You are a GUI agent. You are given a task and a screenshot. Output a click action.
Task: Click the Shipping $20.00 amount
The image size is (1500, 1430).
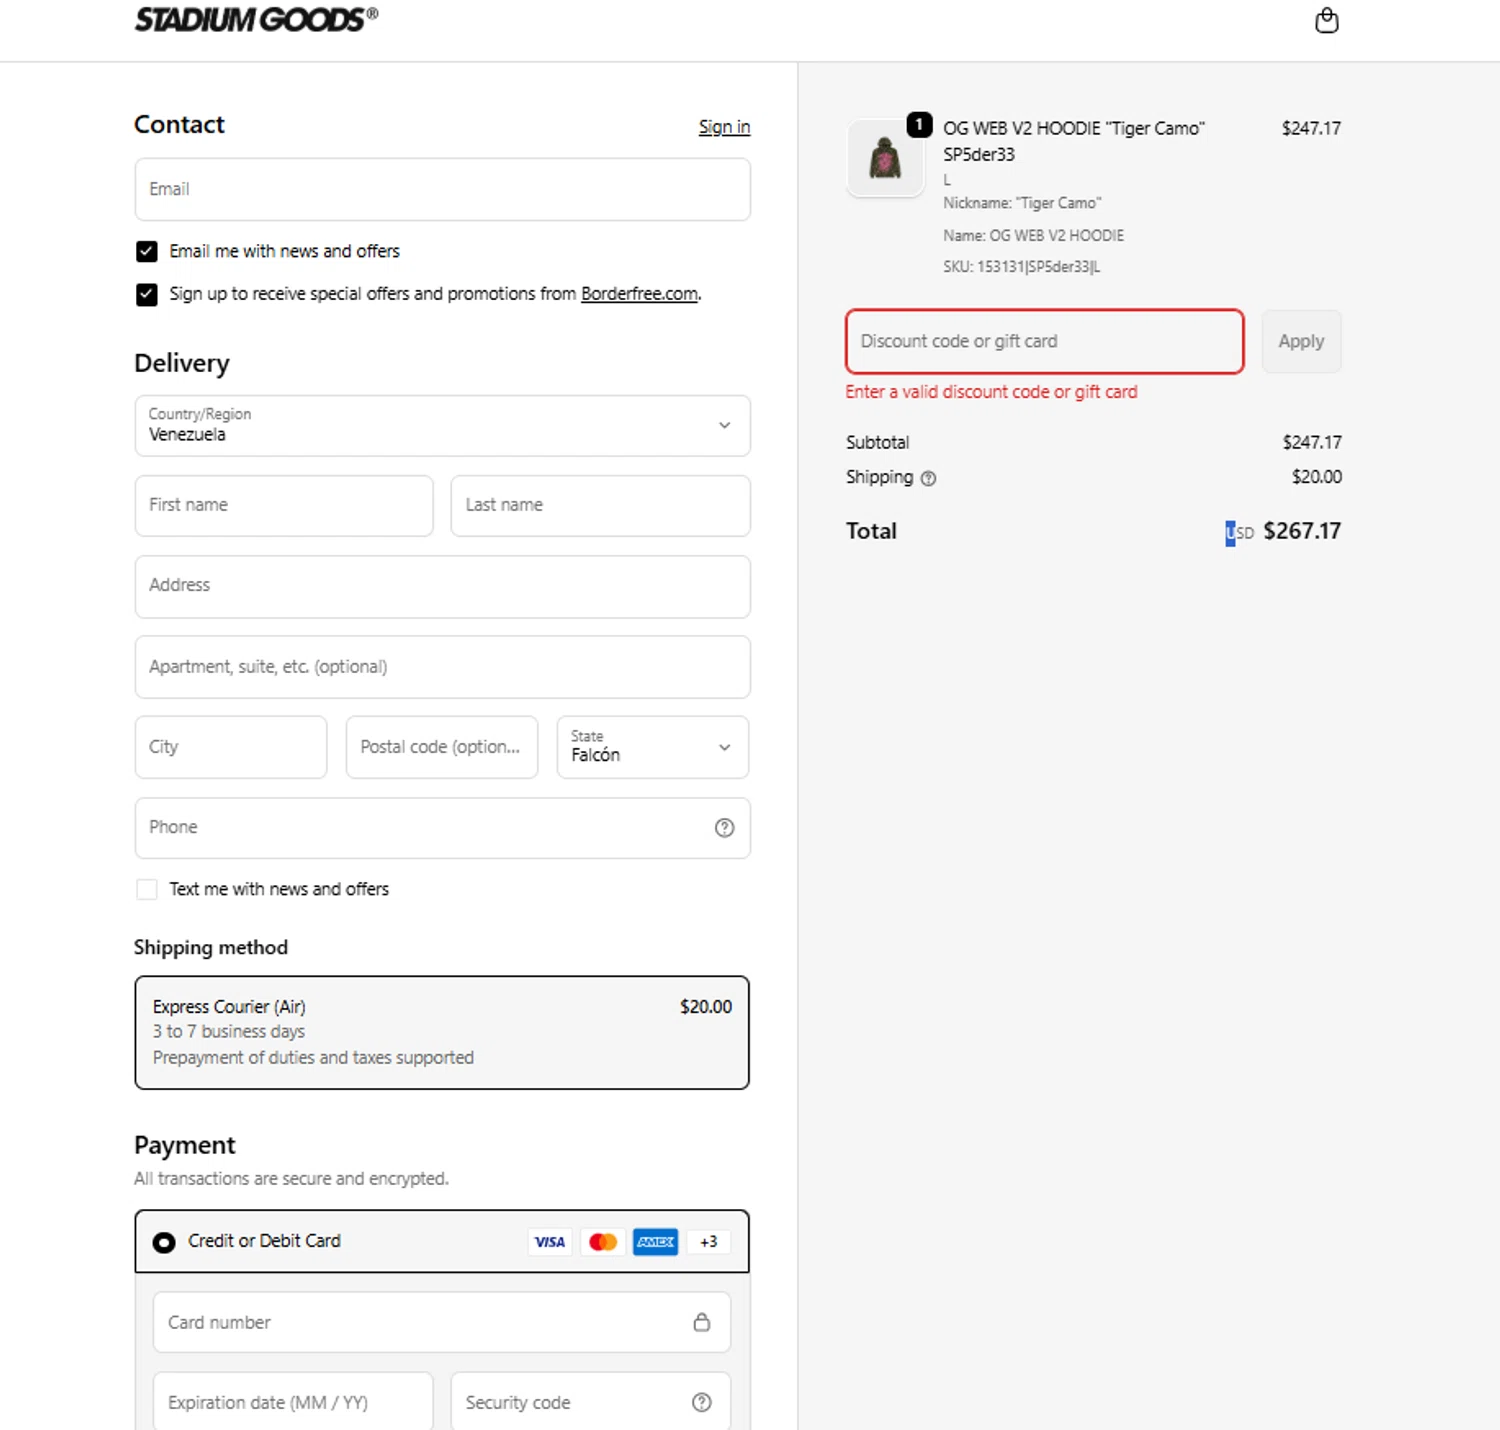coord(1316,477)
